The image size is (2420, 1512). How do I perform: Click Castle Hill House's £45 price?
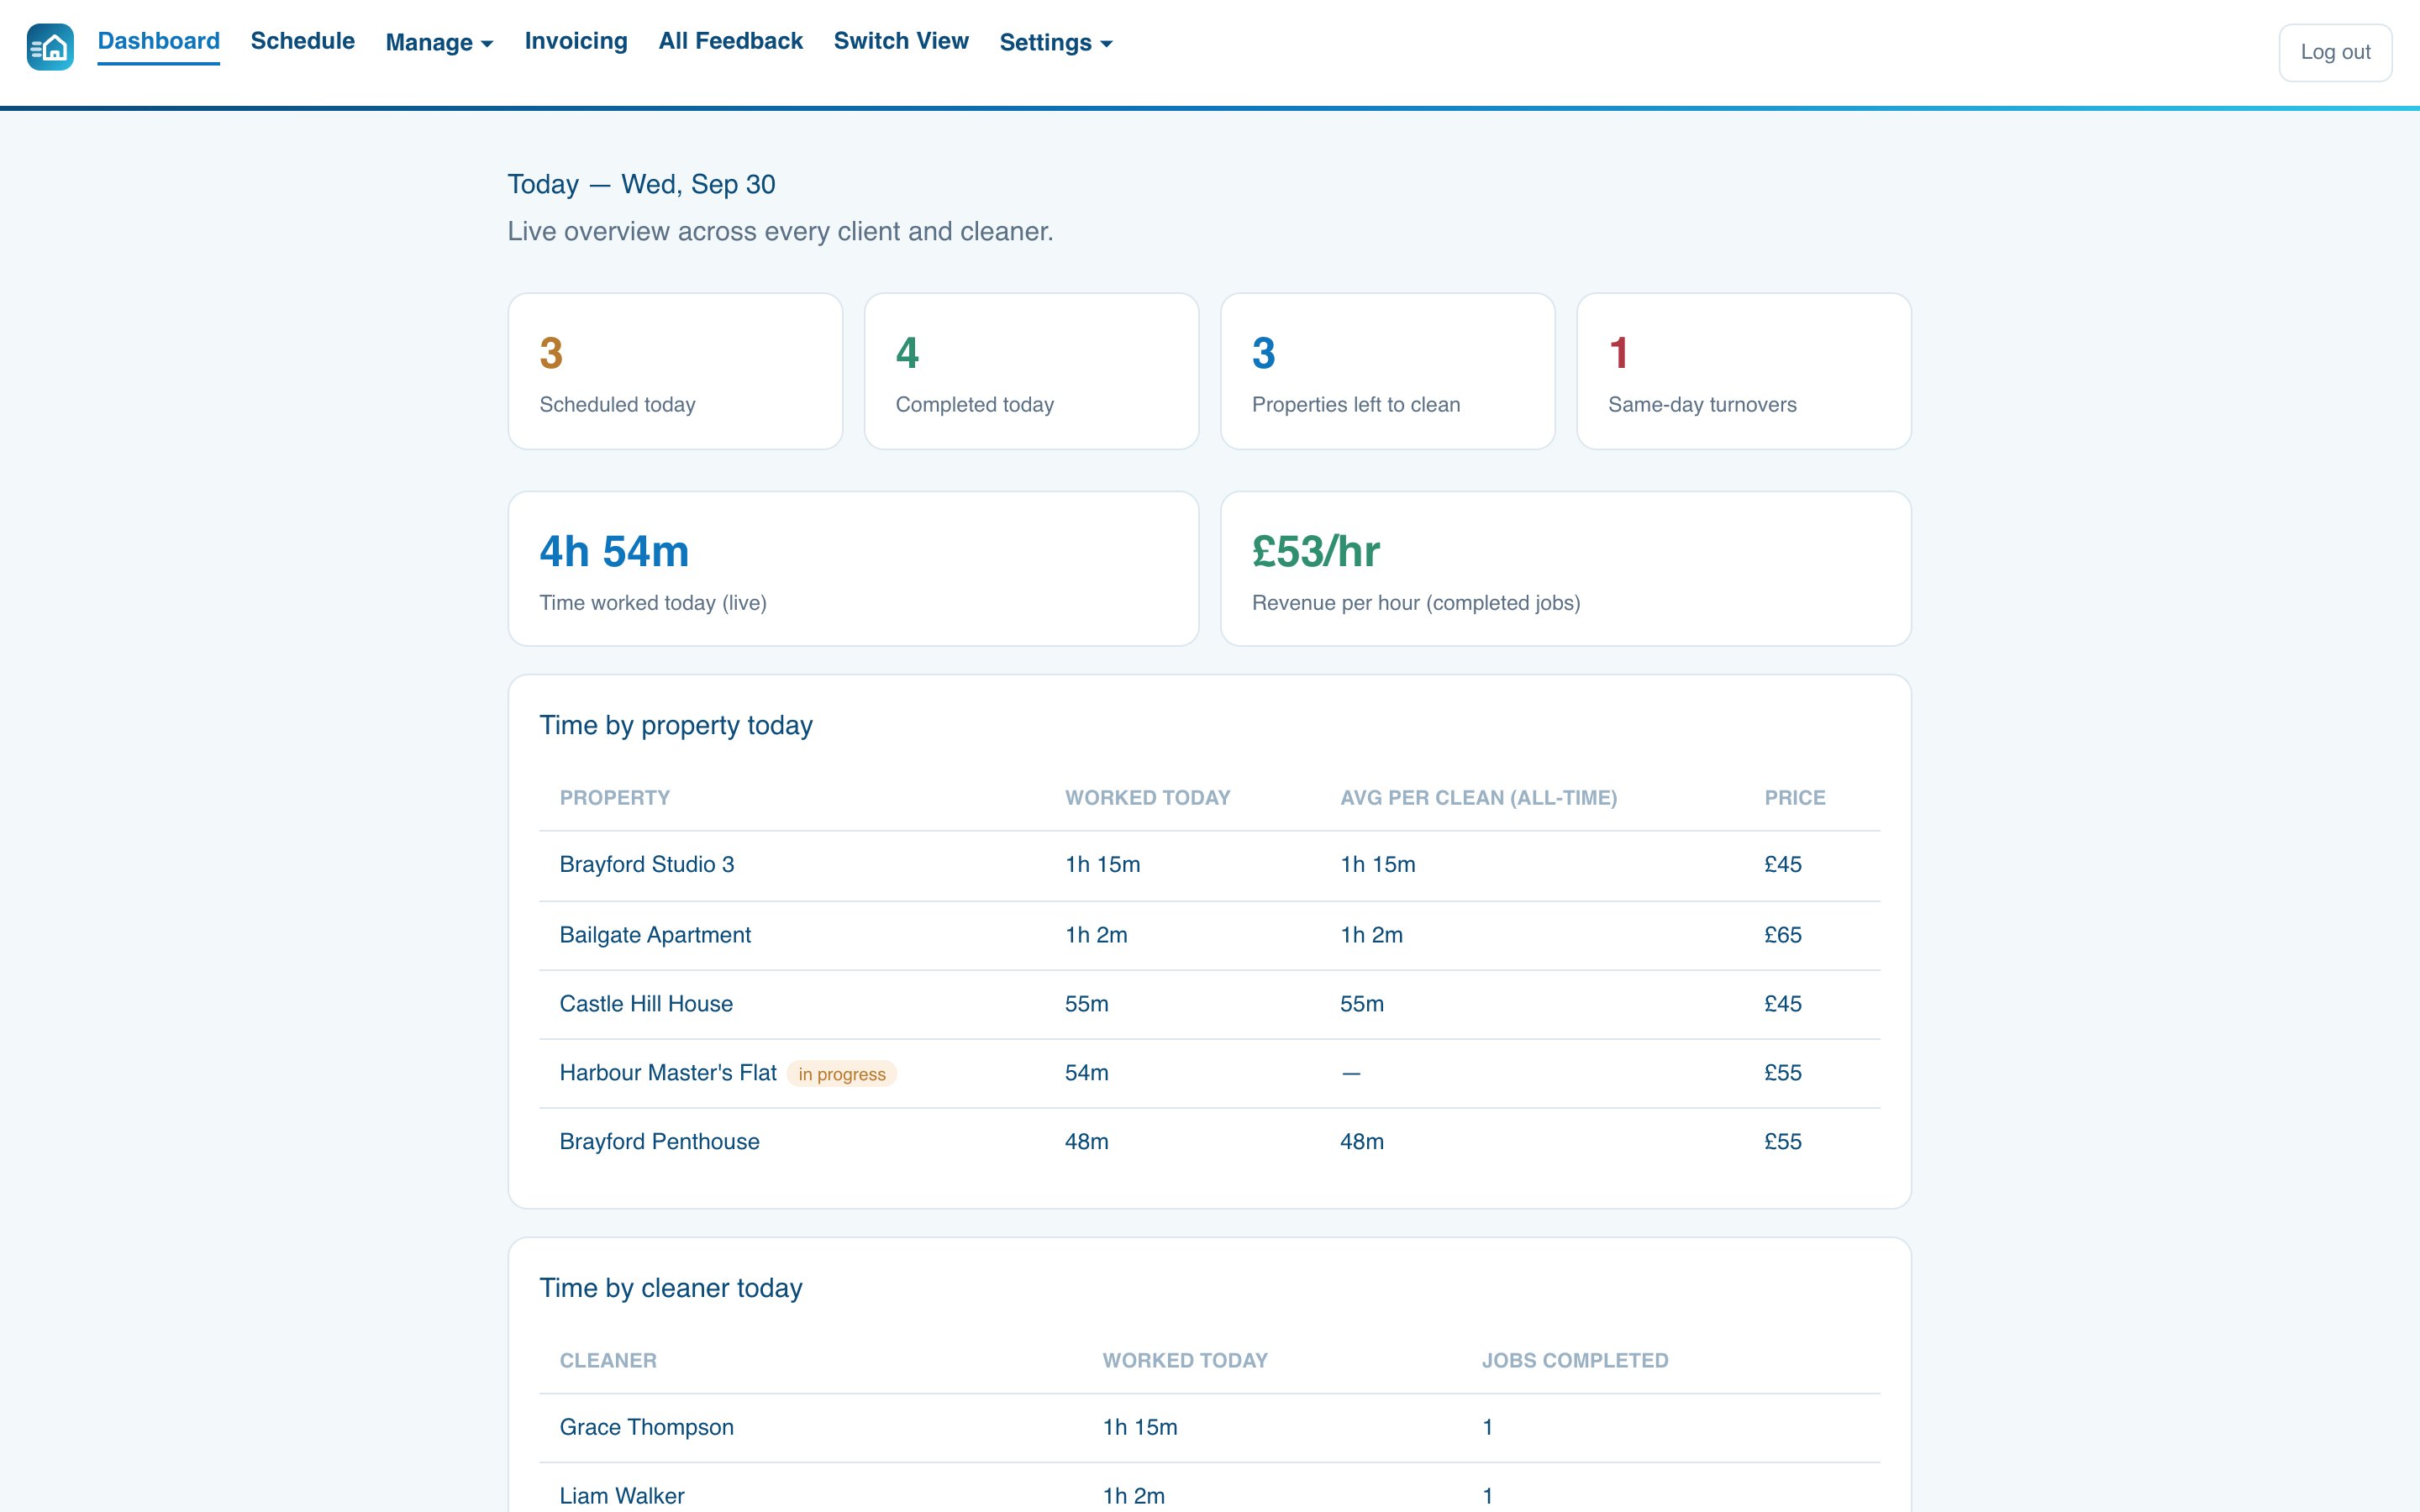point(1783,1004)
